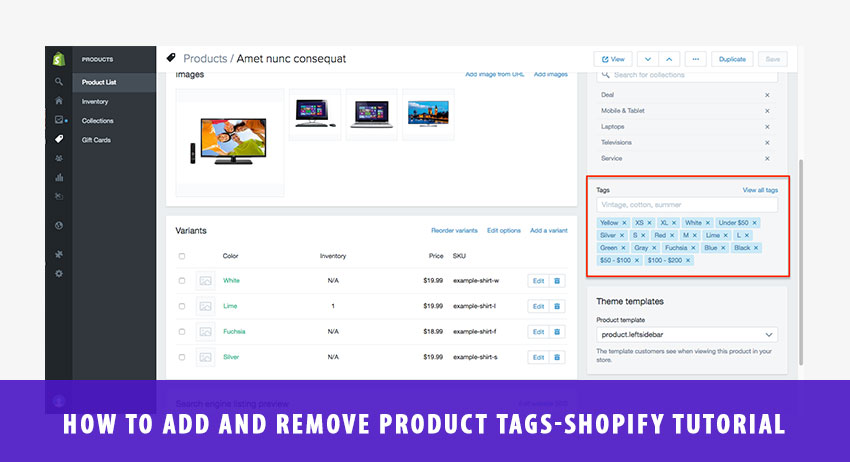Check the White variant checkbox
The image size is (850, 462).
(x=182, y=281)
